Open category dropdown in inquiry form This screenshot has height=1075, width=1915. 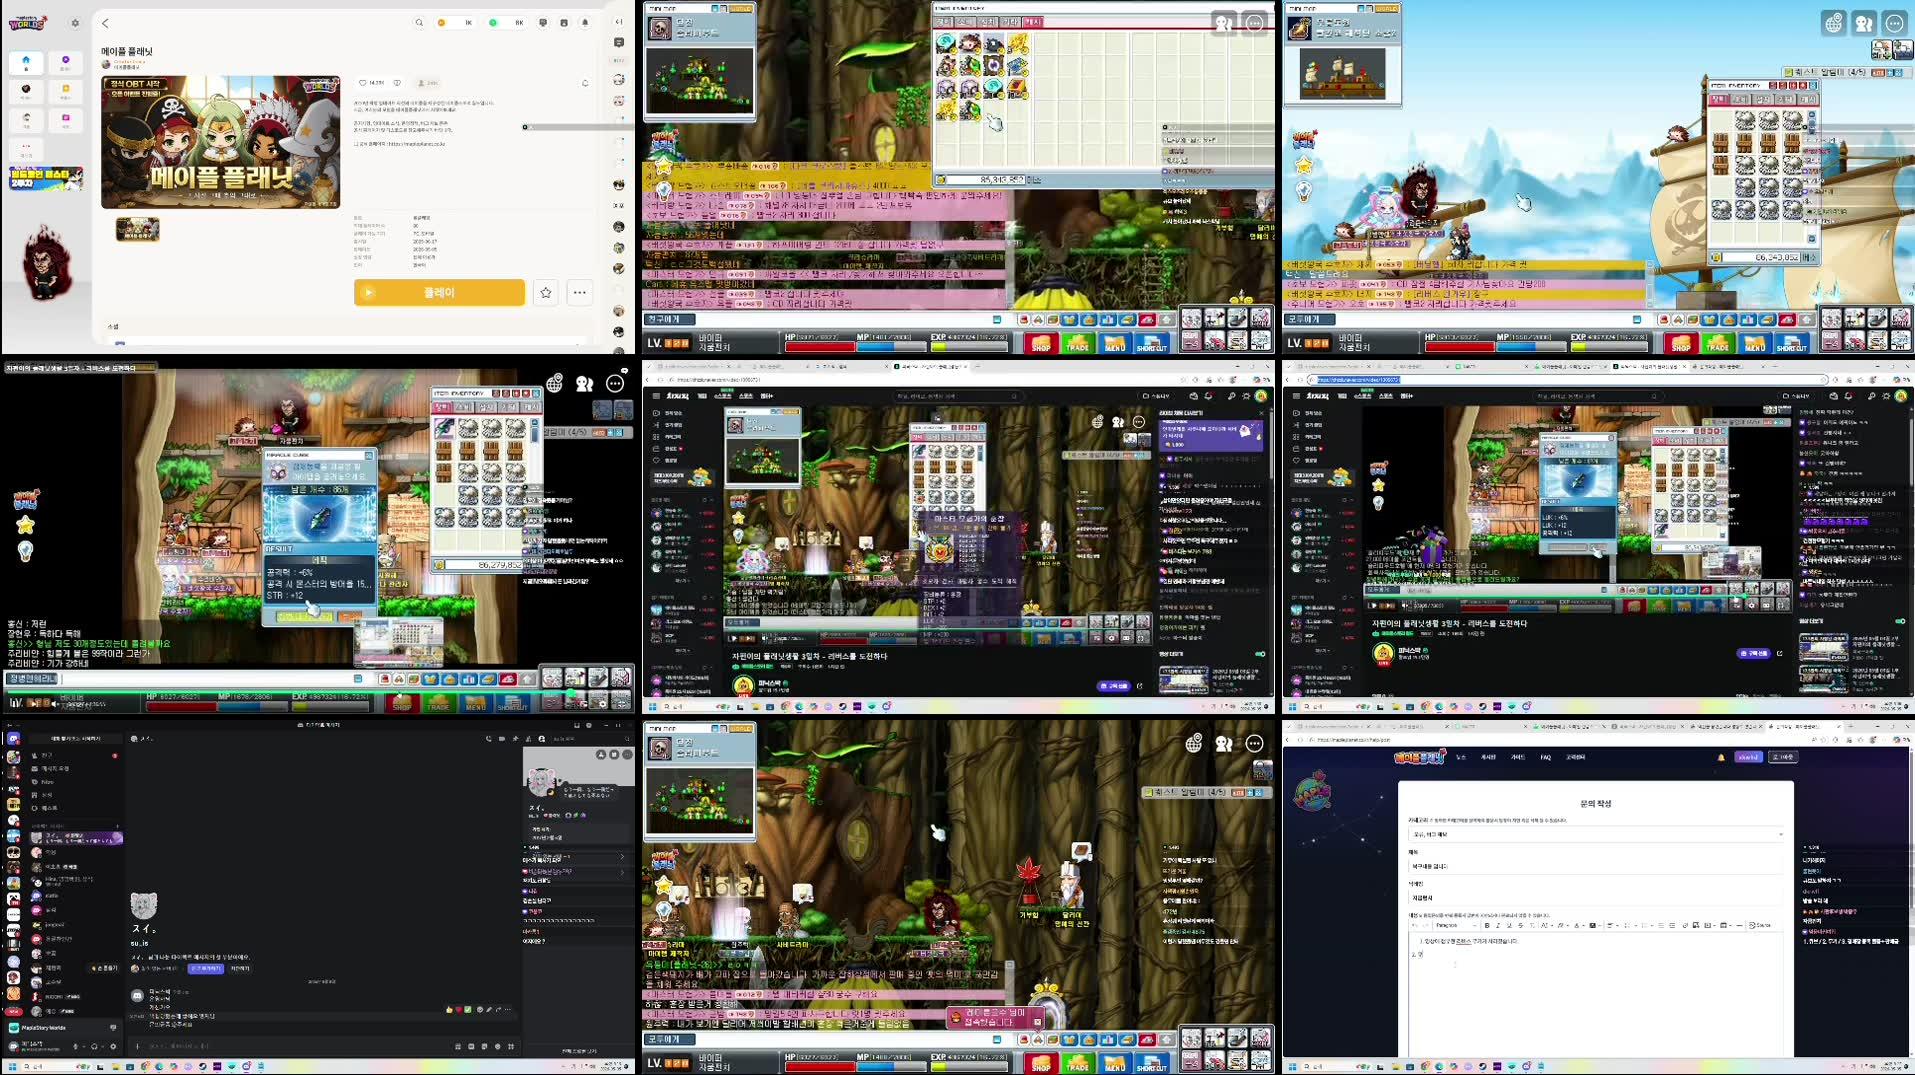pos(1597,834)
